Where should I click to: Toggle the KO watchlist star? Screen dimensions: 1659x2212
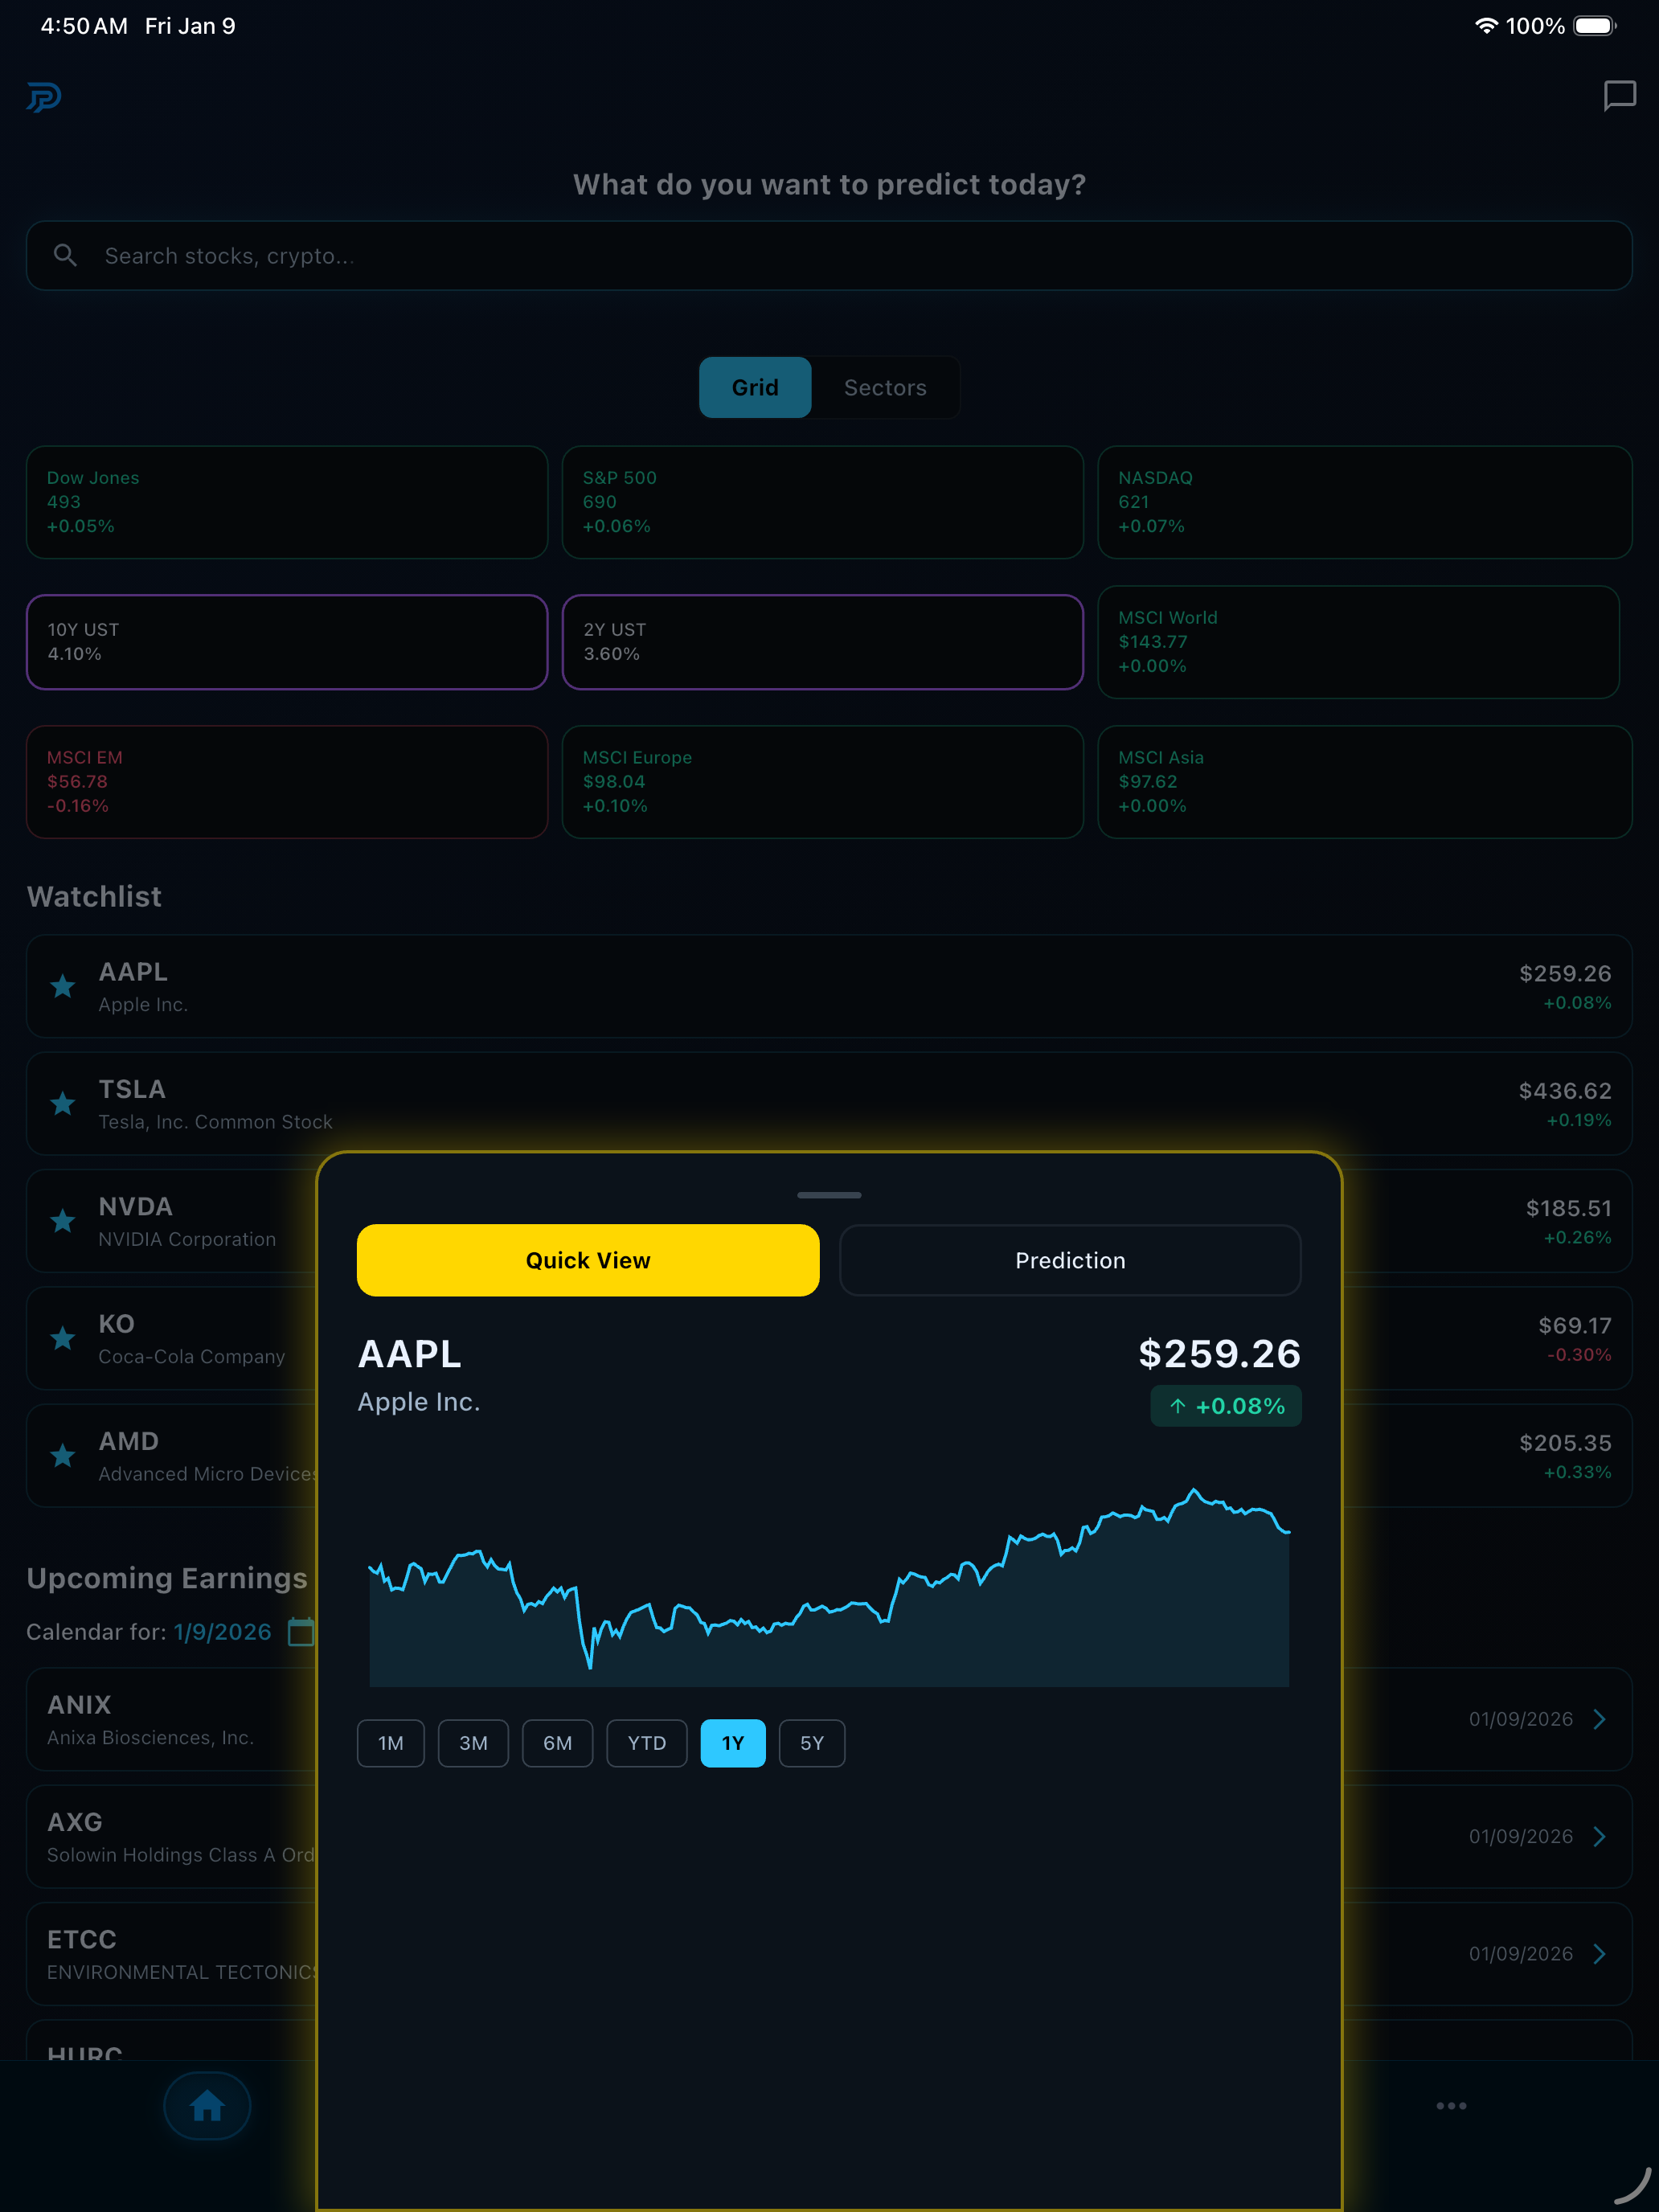pyautogui.click(x=63, y=1338)
